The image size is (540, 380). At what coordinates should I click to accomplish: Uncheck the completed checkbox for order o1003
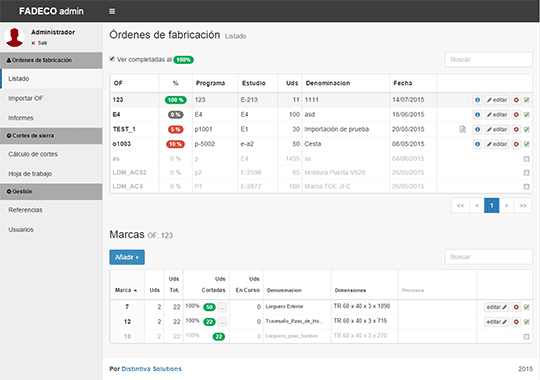click(x=527, y=144)
